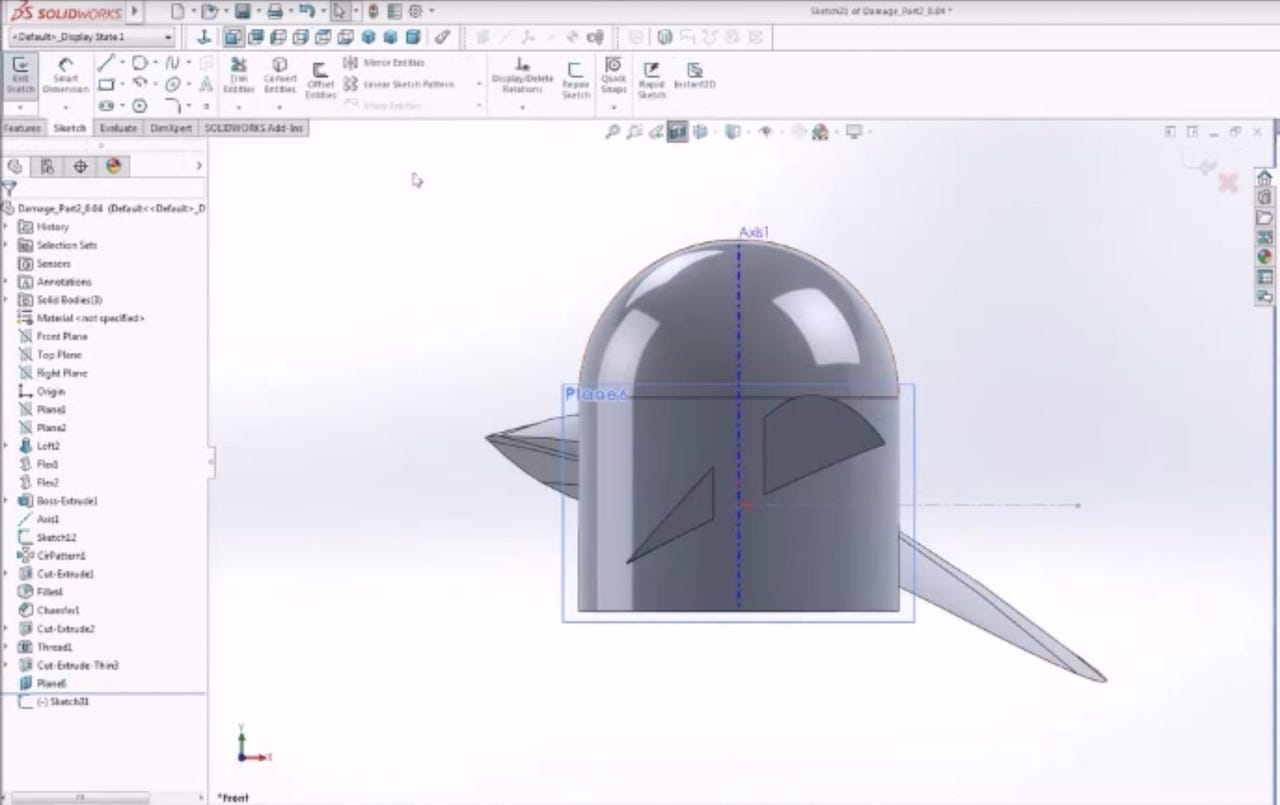Click the Repair Sketch icon
Screen dimensions: 1280x805
[x=575, y=78]
